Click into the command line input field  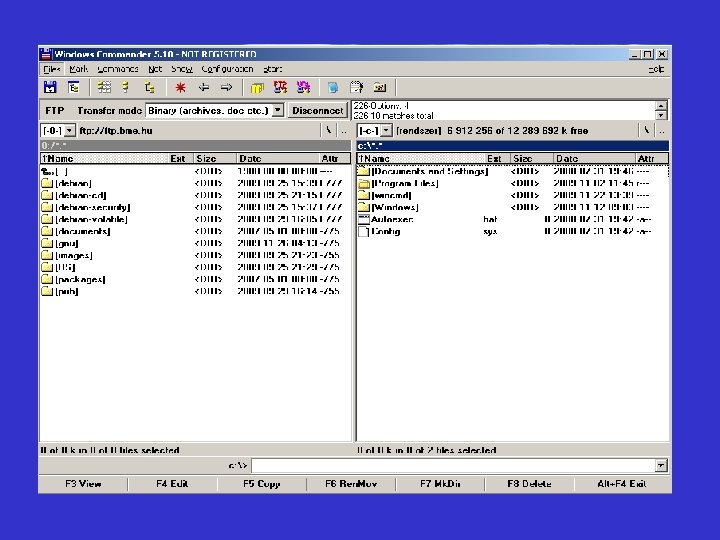(x=454, y=466)
